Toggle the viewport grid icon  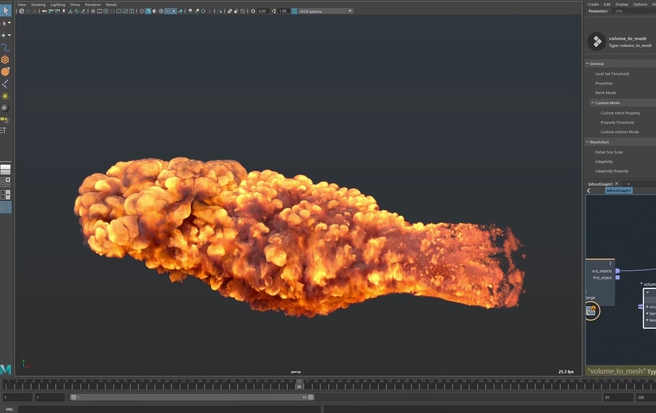point(93,11)
